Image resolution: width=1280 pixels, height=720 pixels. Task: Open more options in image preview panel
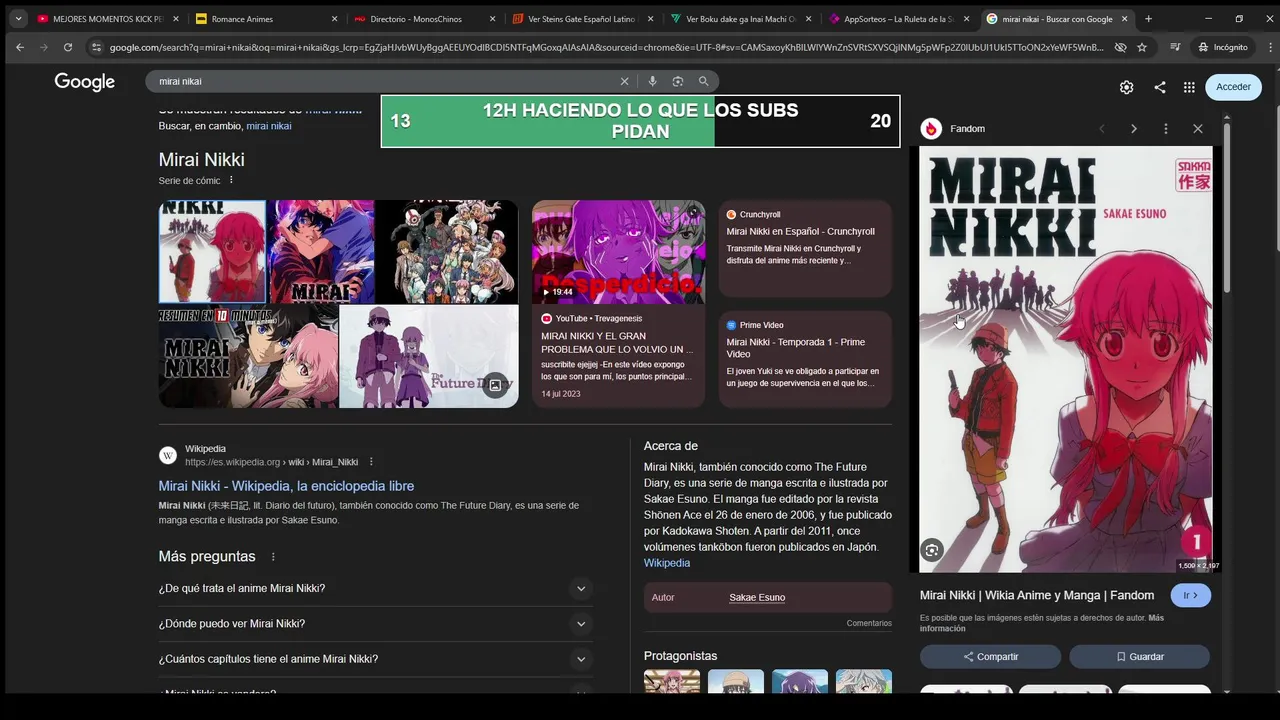(x=1166, y=128)
